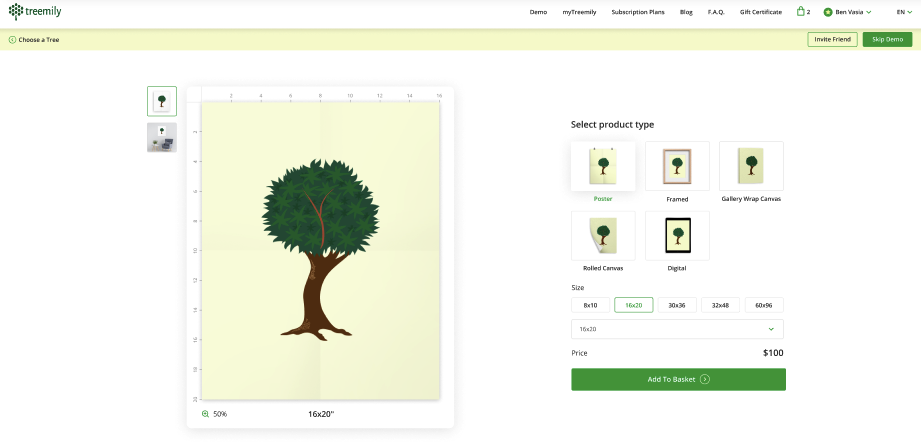Select the Framed product type
Viewport: 921px width, 445px height.
pyautogui.click(x=677, y=166)
